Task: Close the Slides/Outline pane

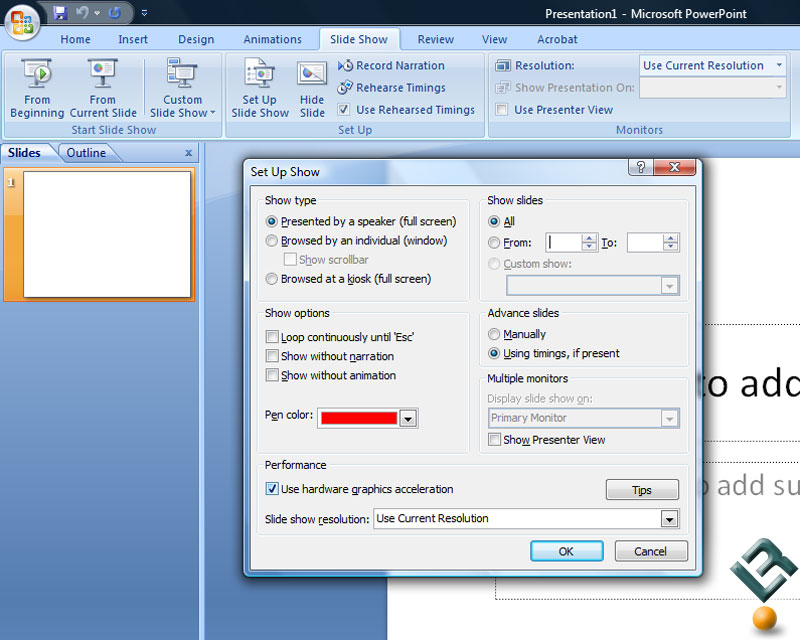Action: click(188, 153)
